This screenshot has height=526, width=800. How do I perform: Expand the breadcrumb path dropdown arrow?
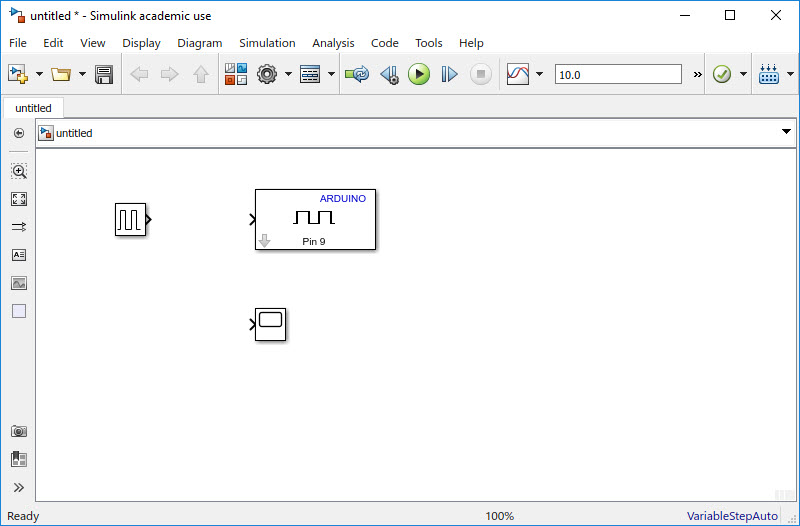pos(786,132)
